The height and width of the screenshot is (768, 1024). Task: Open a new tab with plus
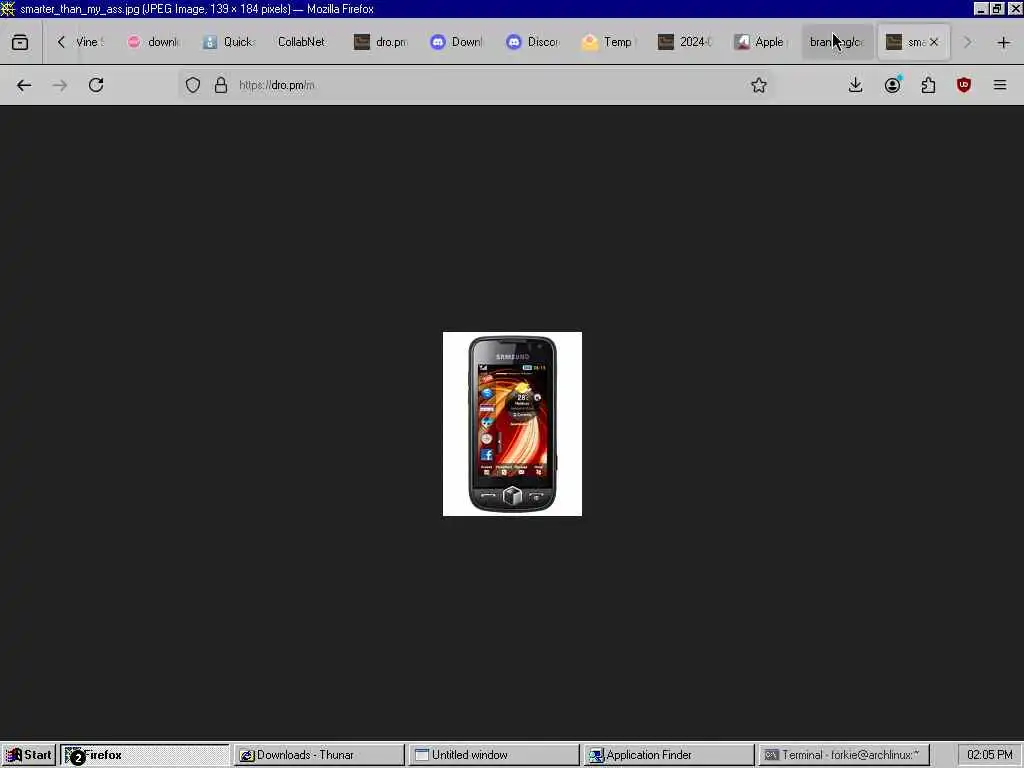(1004, 42)
